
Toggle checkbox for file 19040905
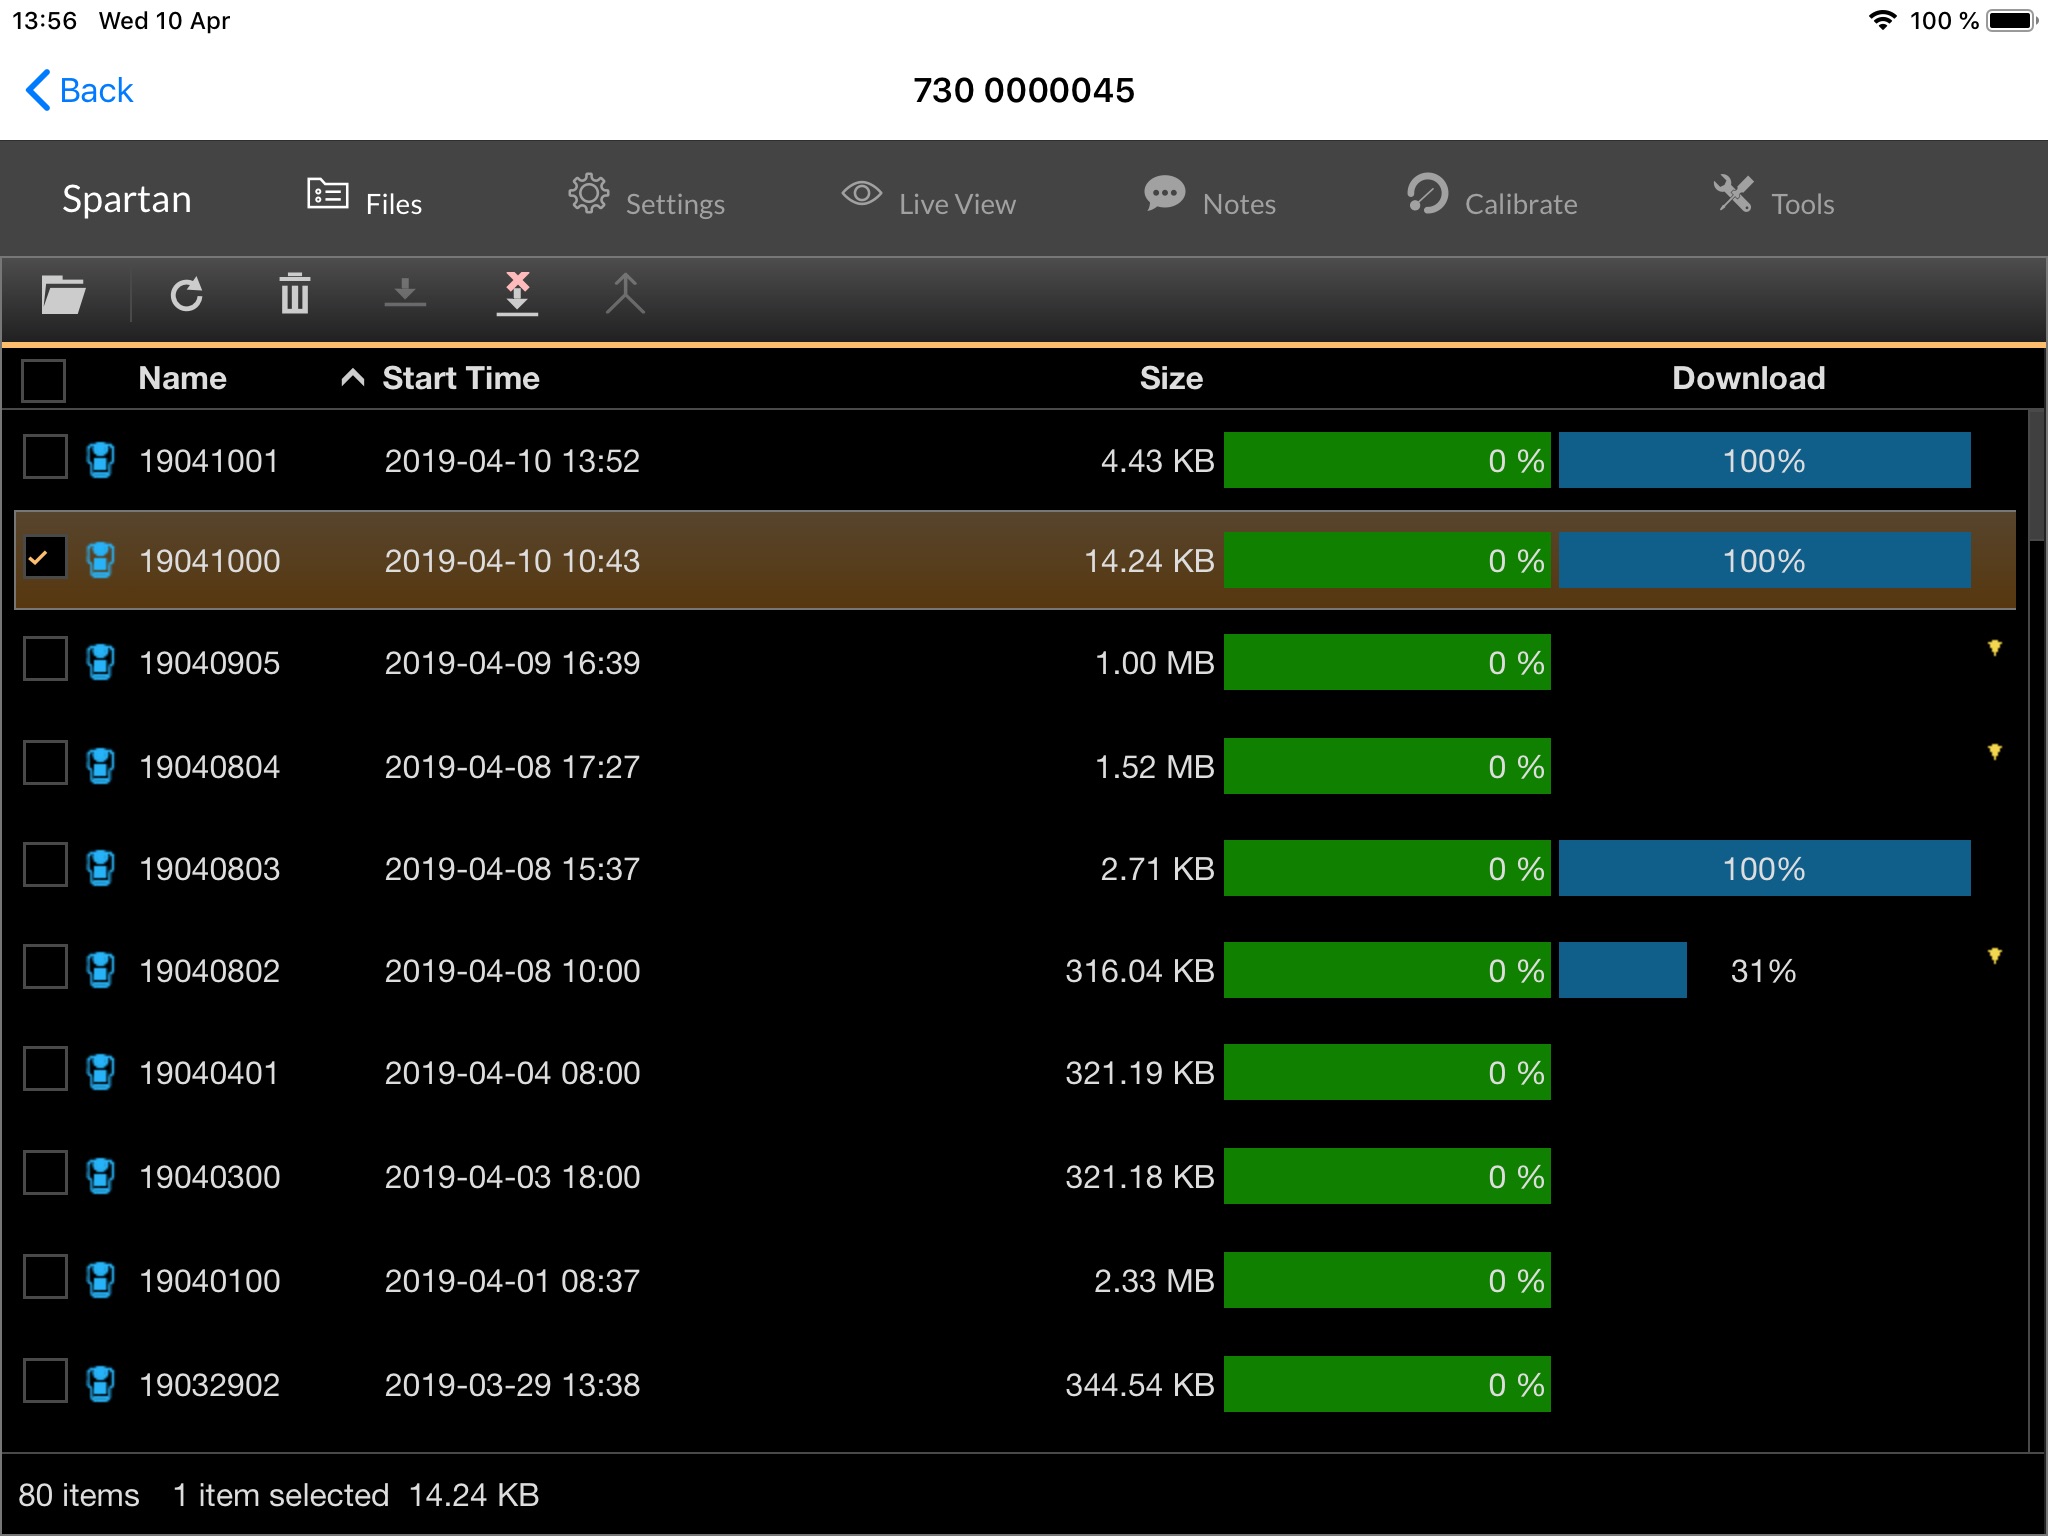(44, 662)
